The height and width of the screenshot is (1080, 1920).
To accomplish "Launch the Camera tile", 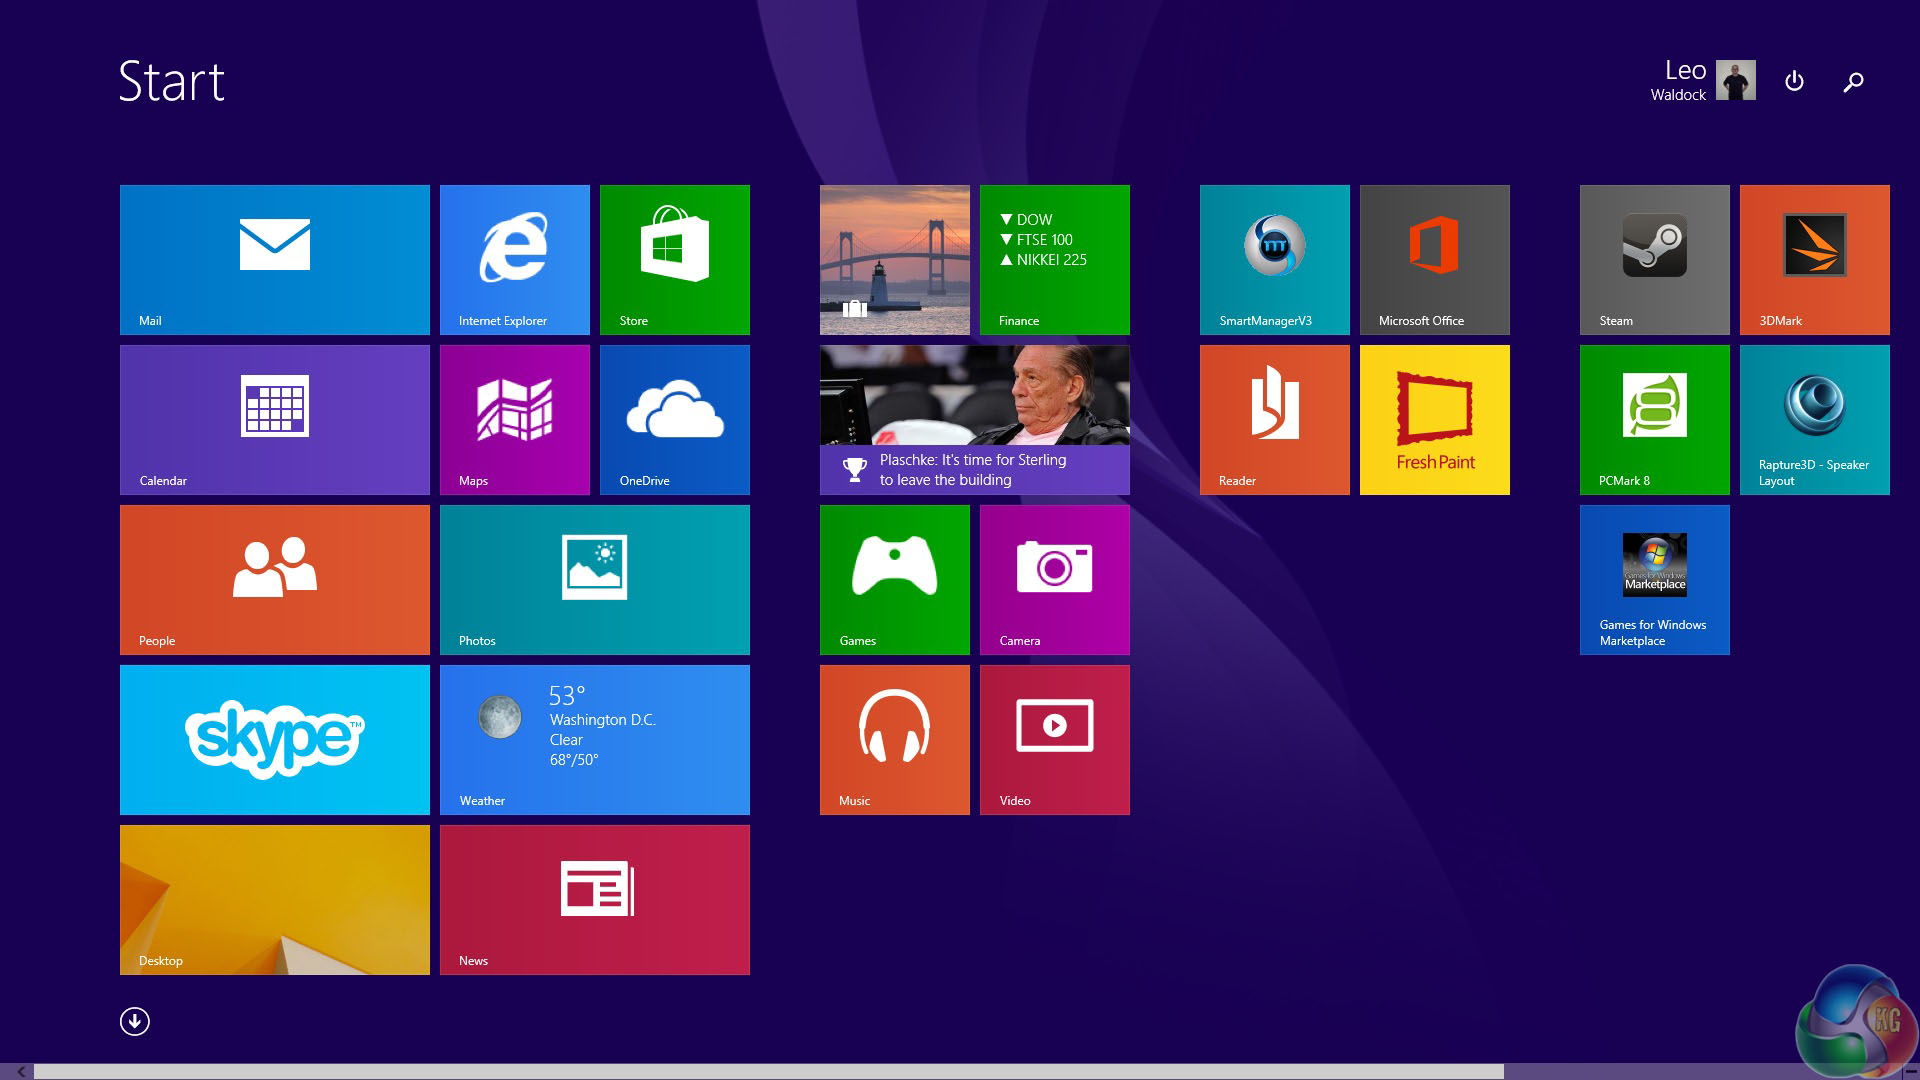I will click(1054, 579).
